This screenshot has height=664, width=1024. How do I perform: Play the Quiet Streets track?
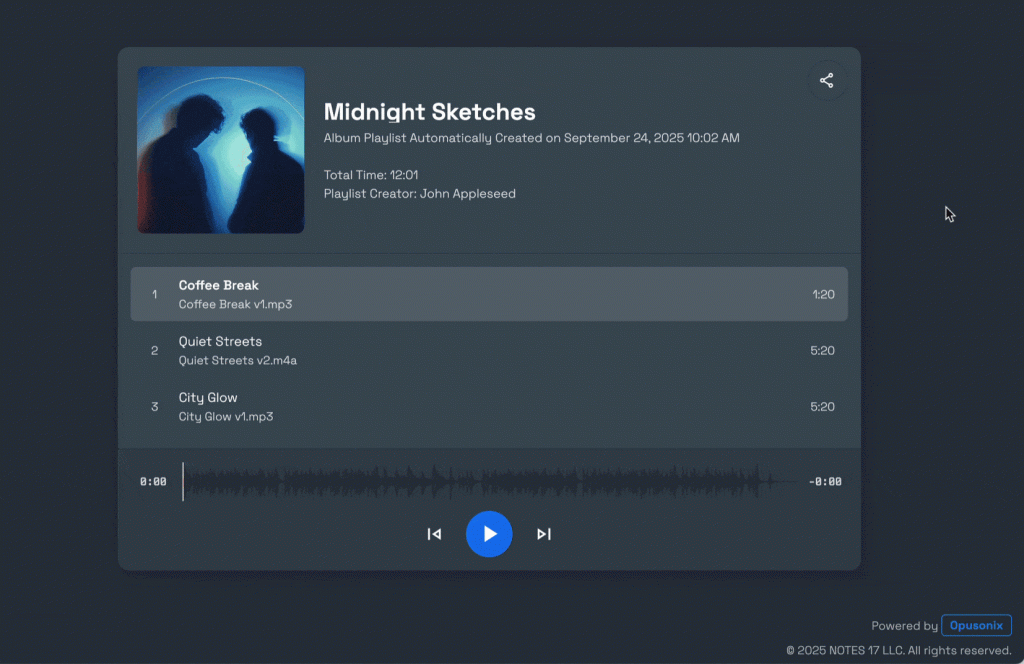pyautogui.click(x=220, y=341)
